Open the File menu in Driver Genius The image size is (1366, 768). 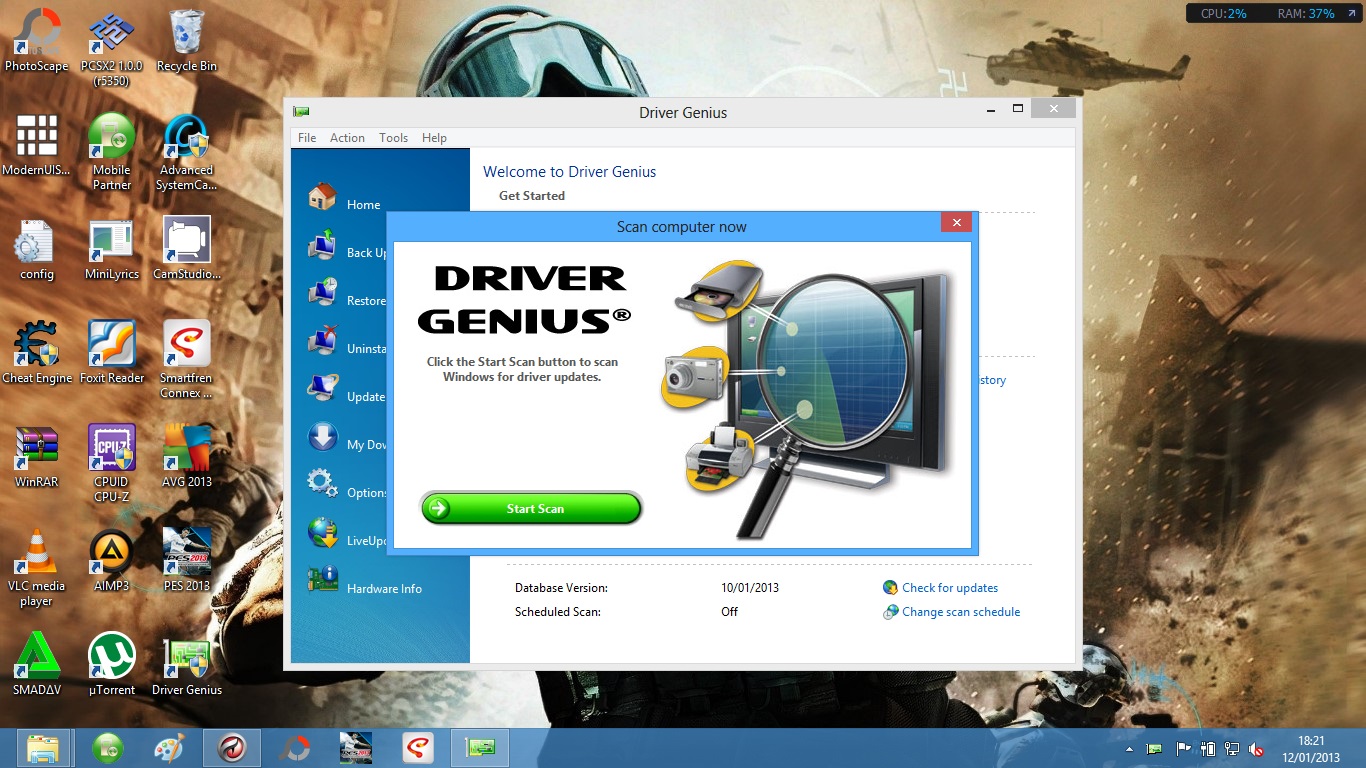click(x=307, y=138)
